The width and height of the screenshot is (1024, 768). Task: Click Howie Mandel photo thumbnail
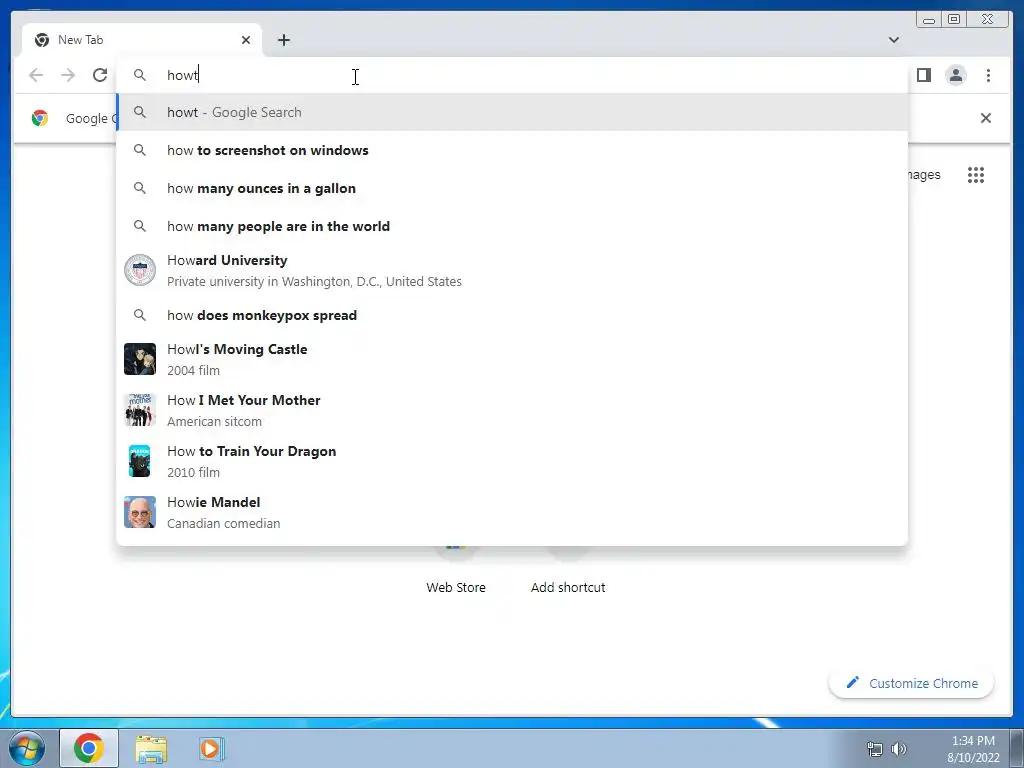(x=140, y=512)
